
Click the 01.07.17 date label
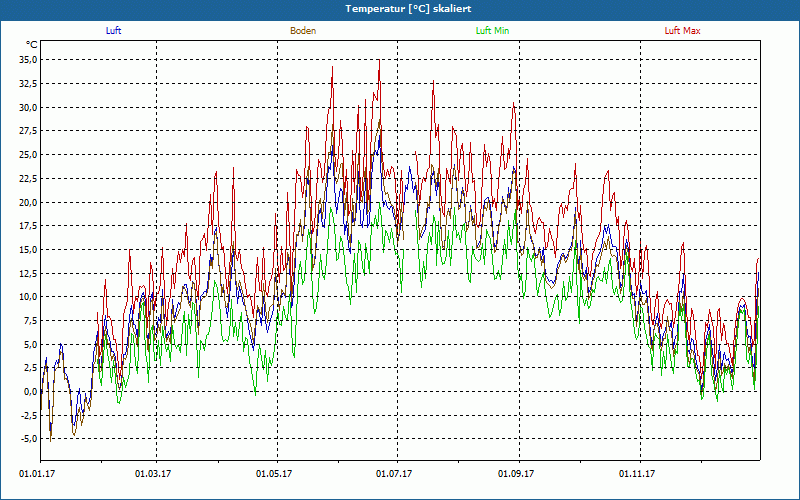pyautogui.click(x=394, y=474)
